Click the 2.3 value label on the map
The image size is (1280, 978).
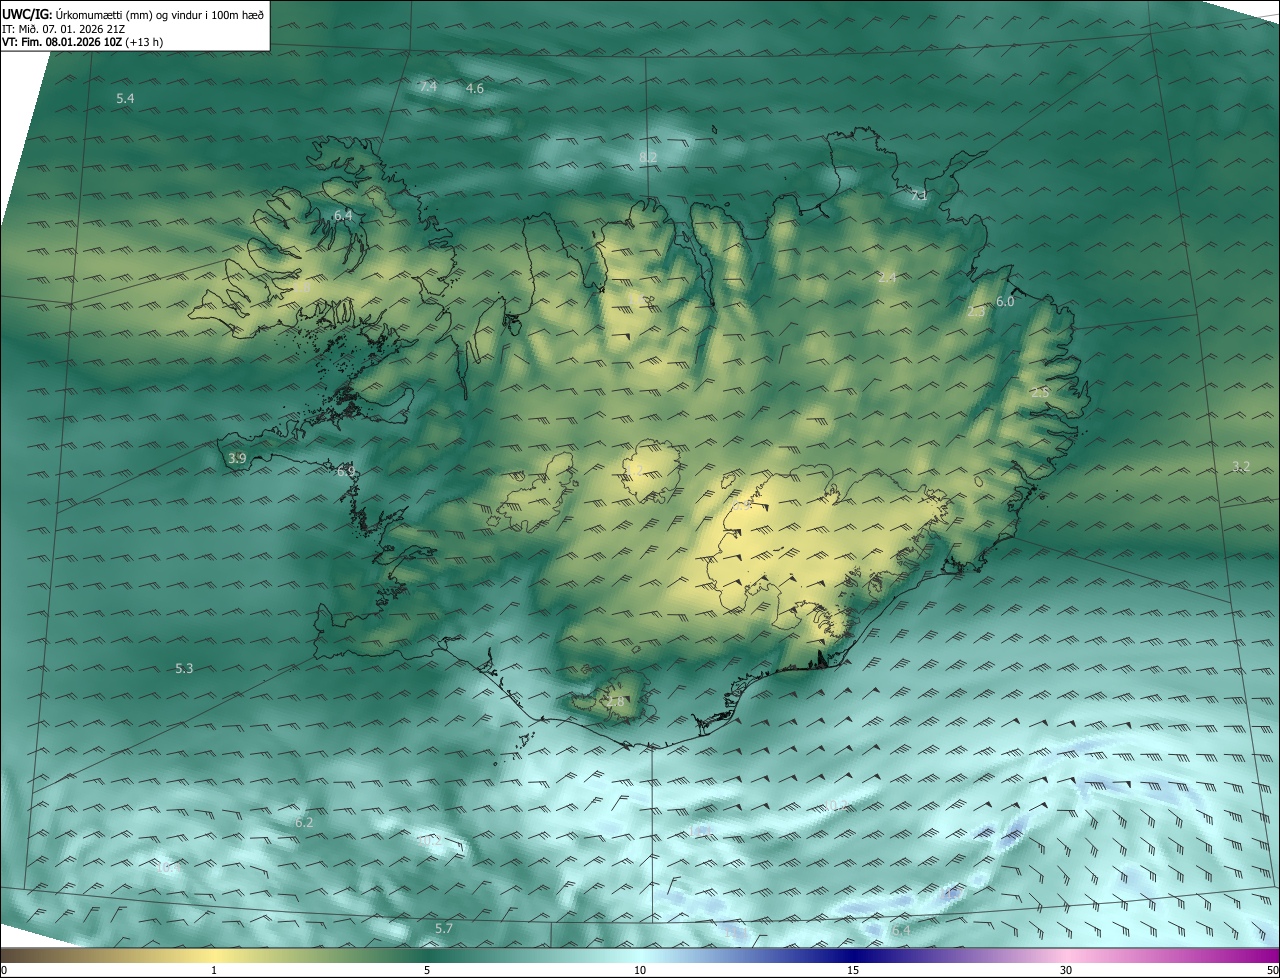click(x=976, y=312)
